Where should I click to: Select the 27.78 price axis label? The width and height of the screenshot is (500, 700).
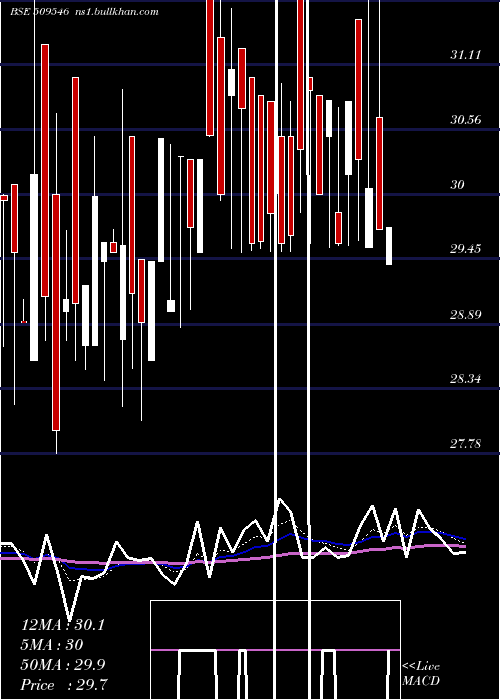click(x=466, y=444)
